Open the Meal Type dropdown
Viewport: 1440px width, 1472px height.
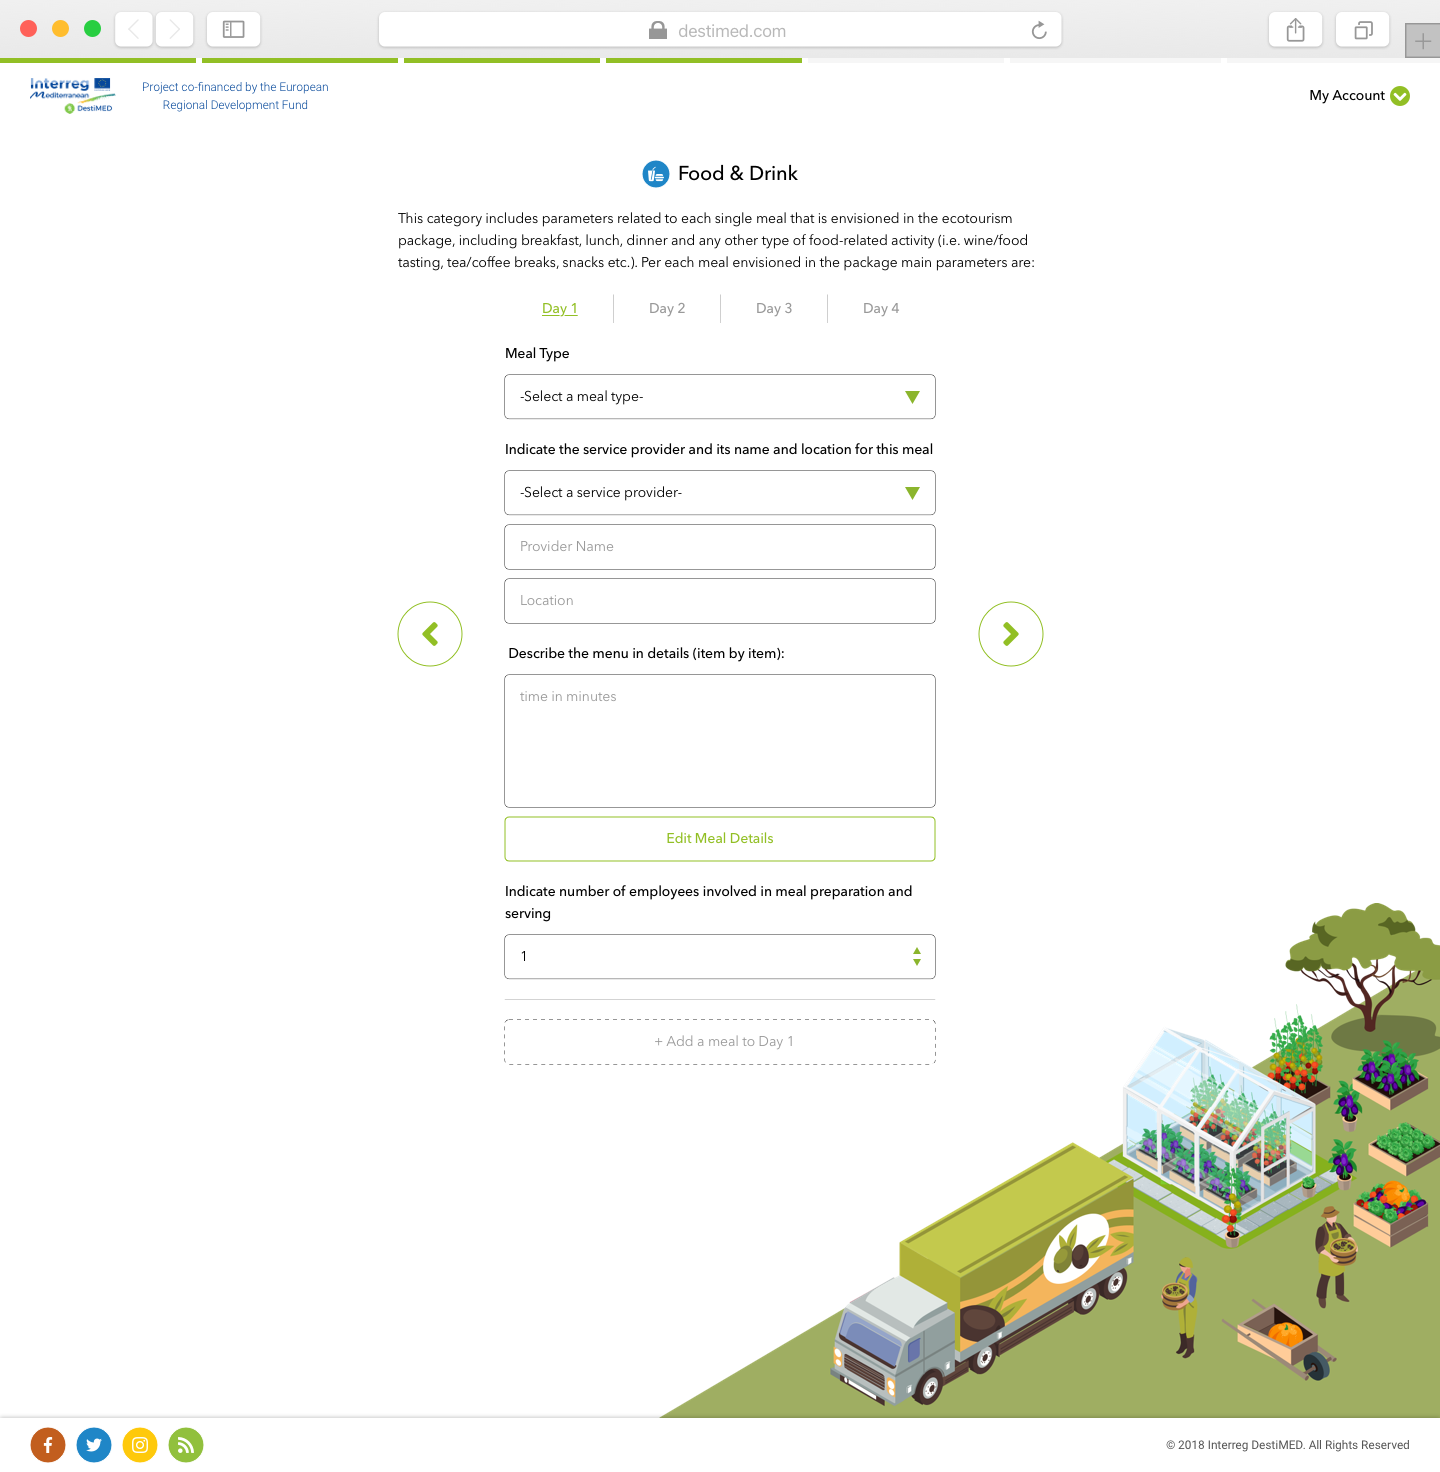pyautogui.click(x=719, y=397)
